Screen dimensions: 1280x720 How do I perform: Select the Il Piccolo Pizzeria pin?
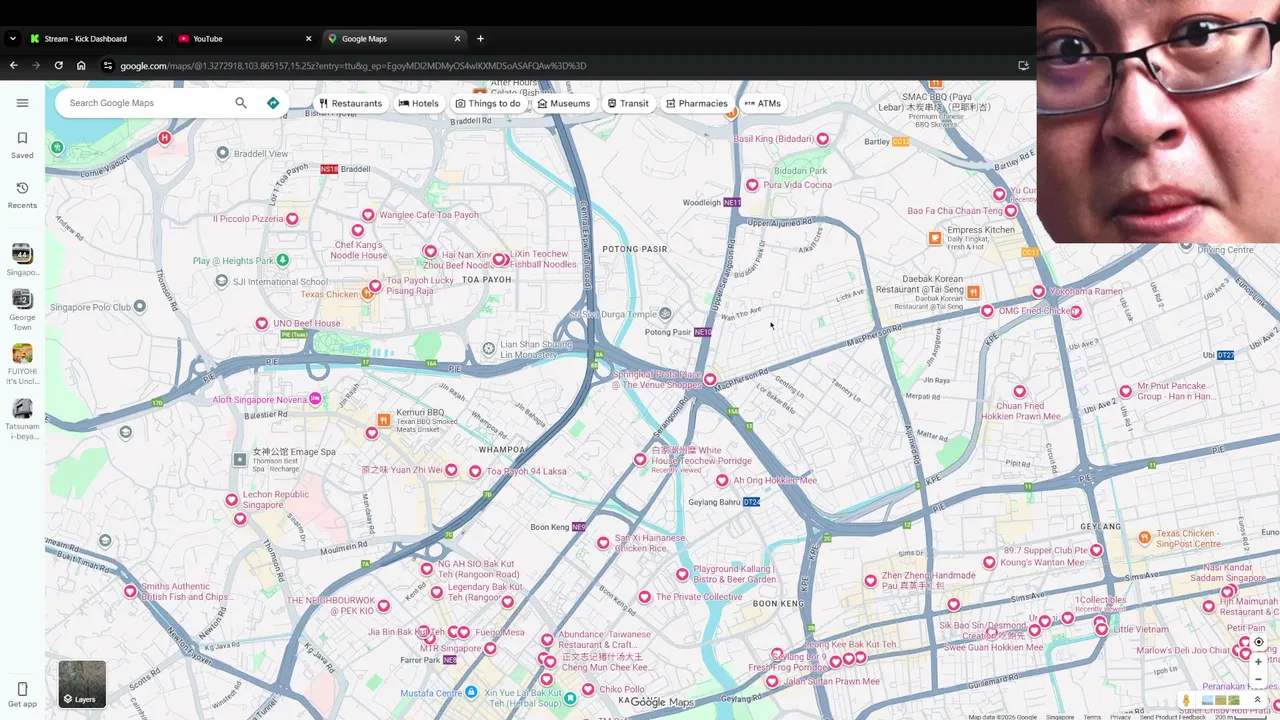click(292, 218)
